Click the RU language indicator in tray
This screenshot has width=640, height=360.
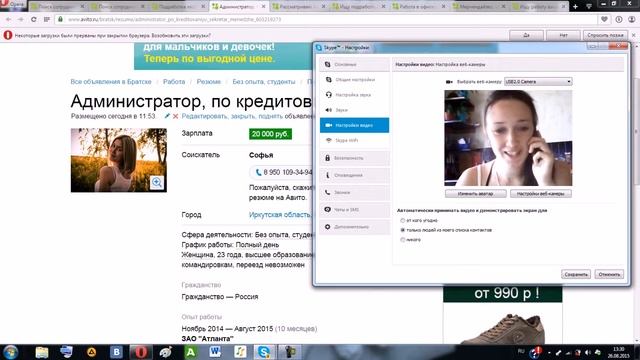(x=521, y=351)
